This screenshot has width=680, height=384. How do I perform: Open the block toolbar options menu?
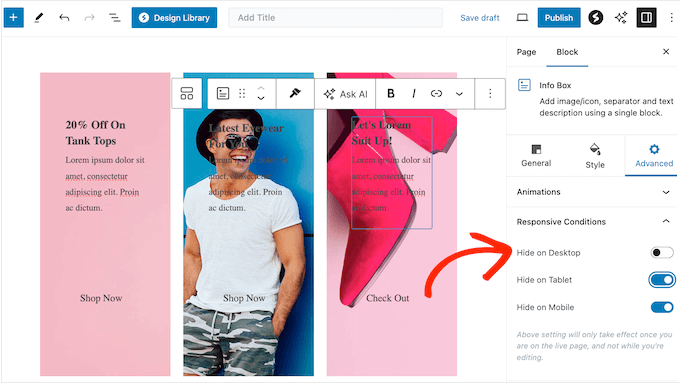[490, 93]
